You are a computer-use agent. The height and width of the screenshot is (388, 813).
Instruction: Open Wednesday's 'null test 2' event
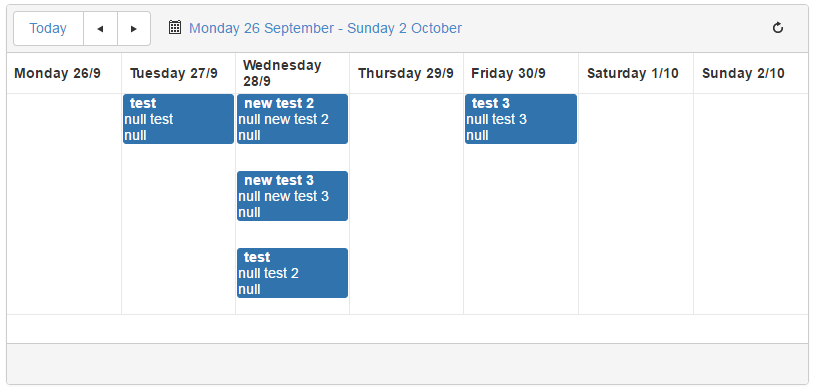tap(292, 273)
